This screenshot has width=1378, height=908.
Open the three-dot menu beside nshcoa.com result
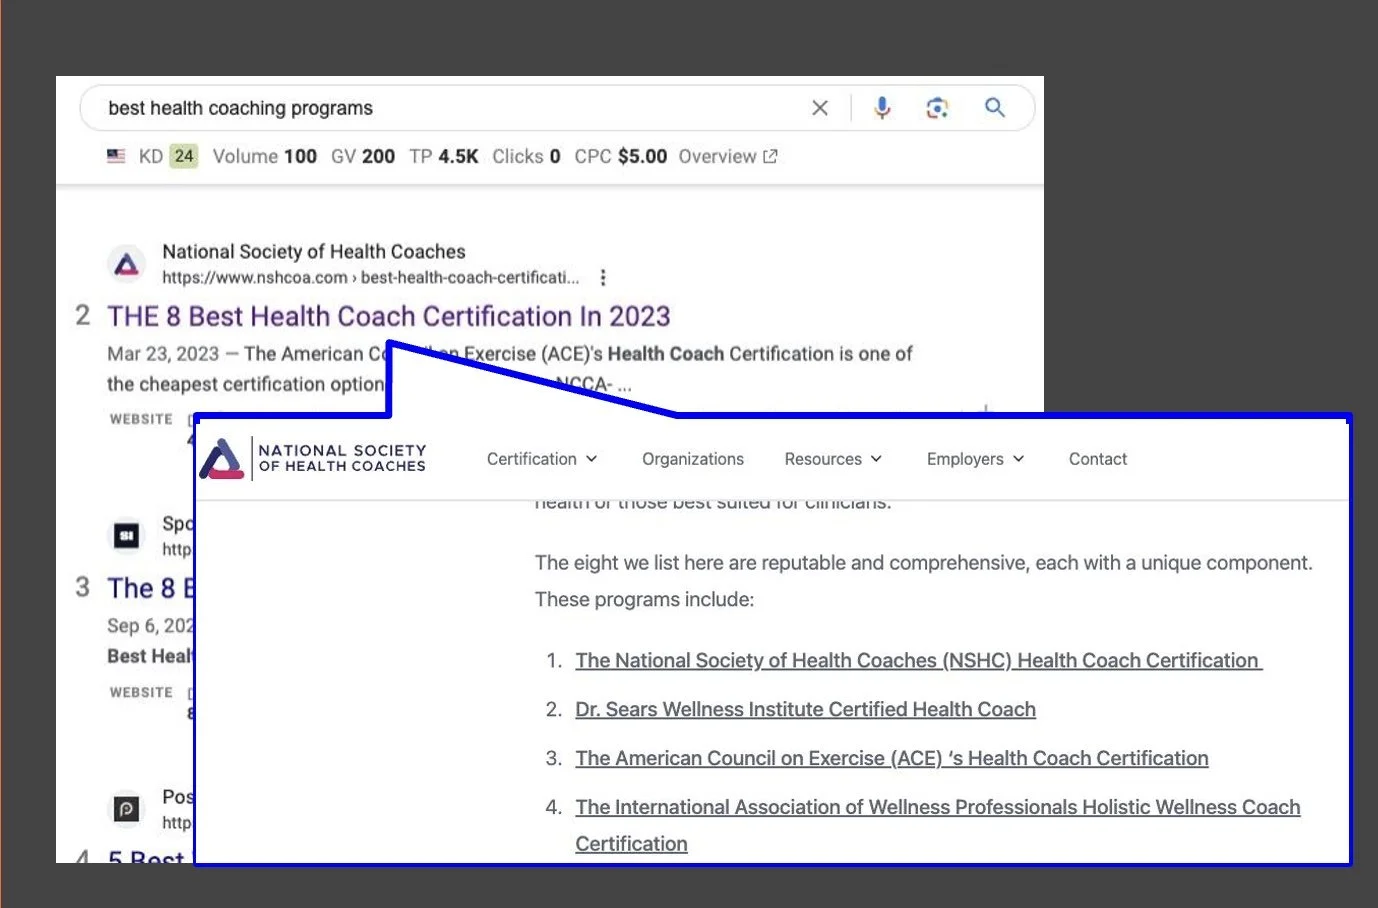pyautogui.click(x=603, y=277)
